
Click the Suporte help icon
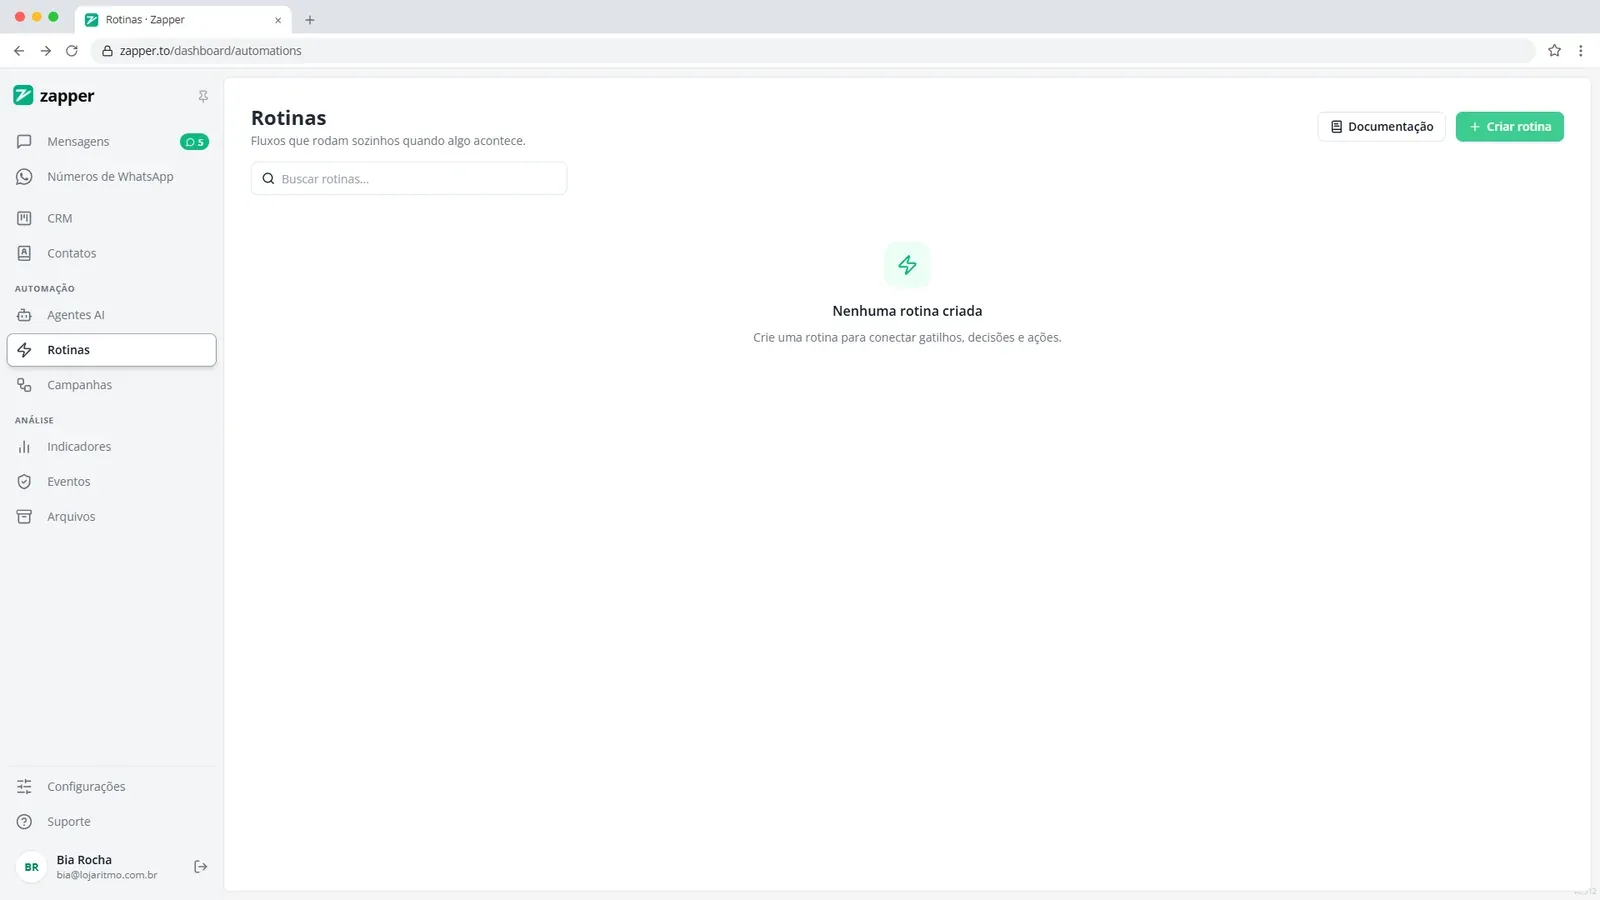pyautogui.click(x=24, y=822)
